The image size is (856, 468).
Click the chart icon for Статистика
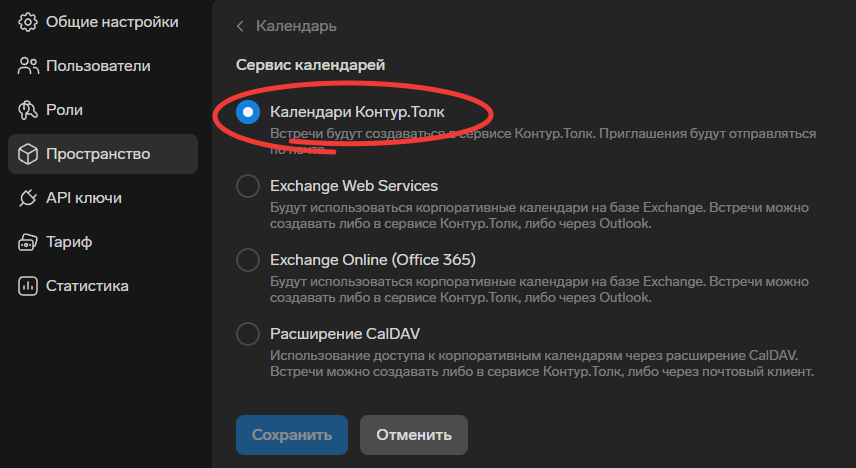[x=28, y=286]
